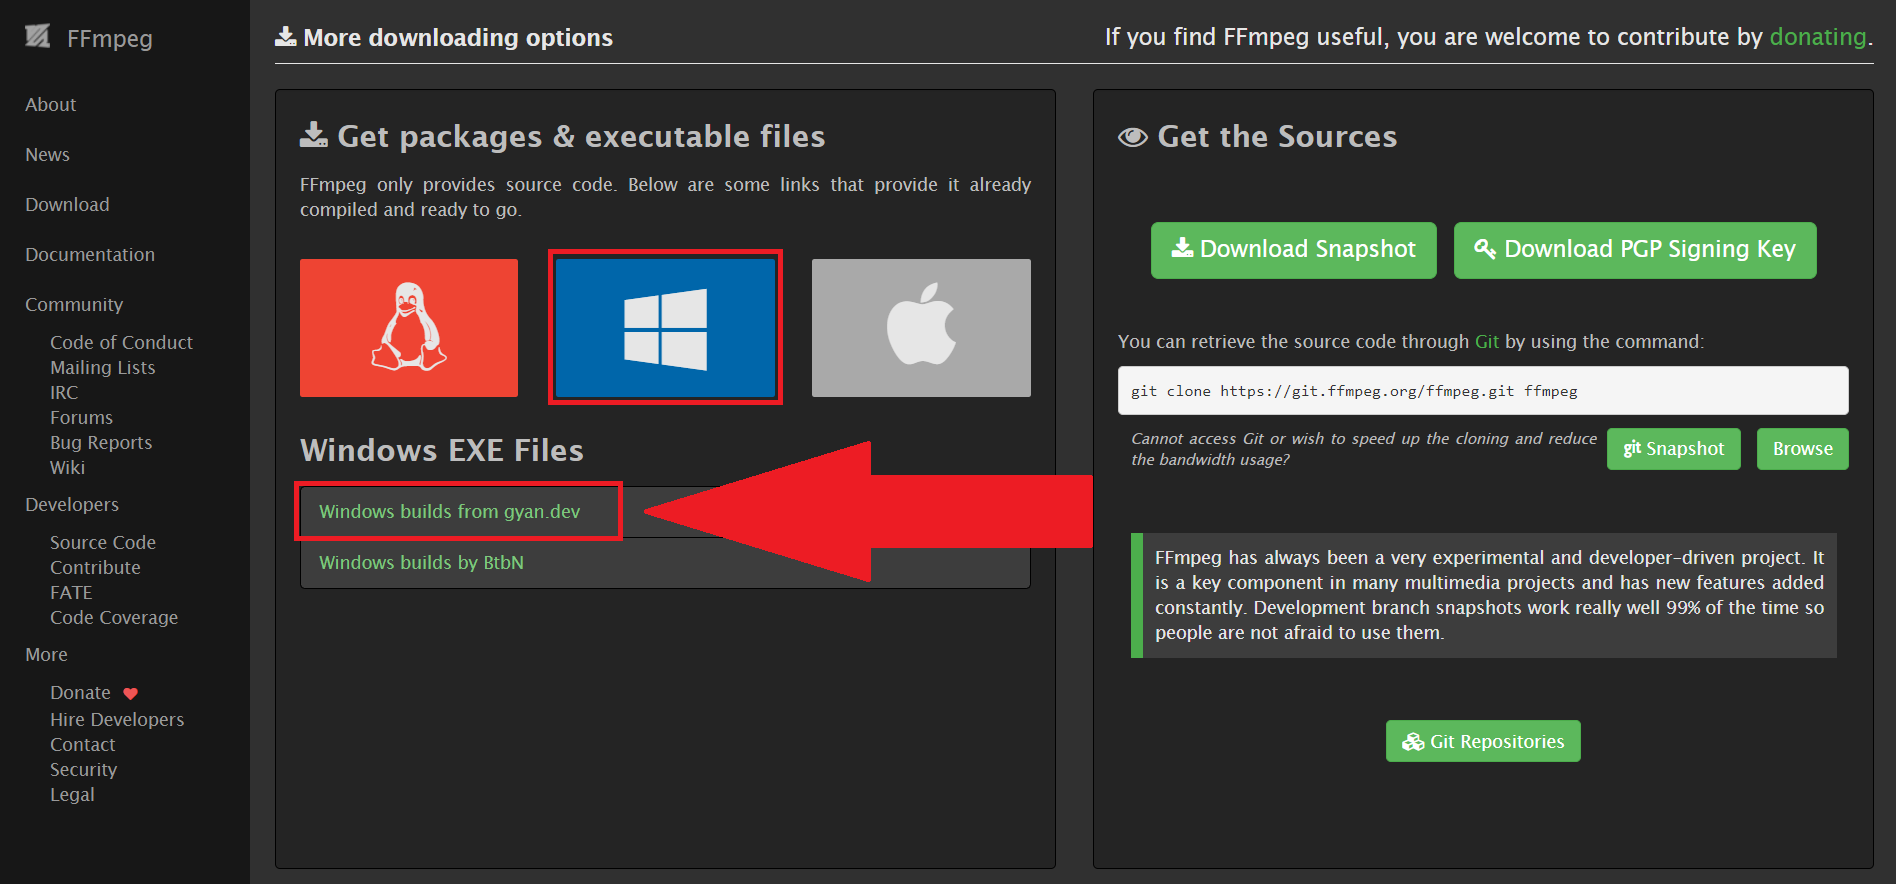1896x884 pixels.
Task: Open the Download sidebar item
Action: pos(67,205)
